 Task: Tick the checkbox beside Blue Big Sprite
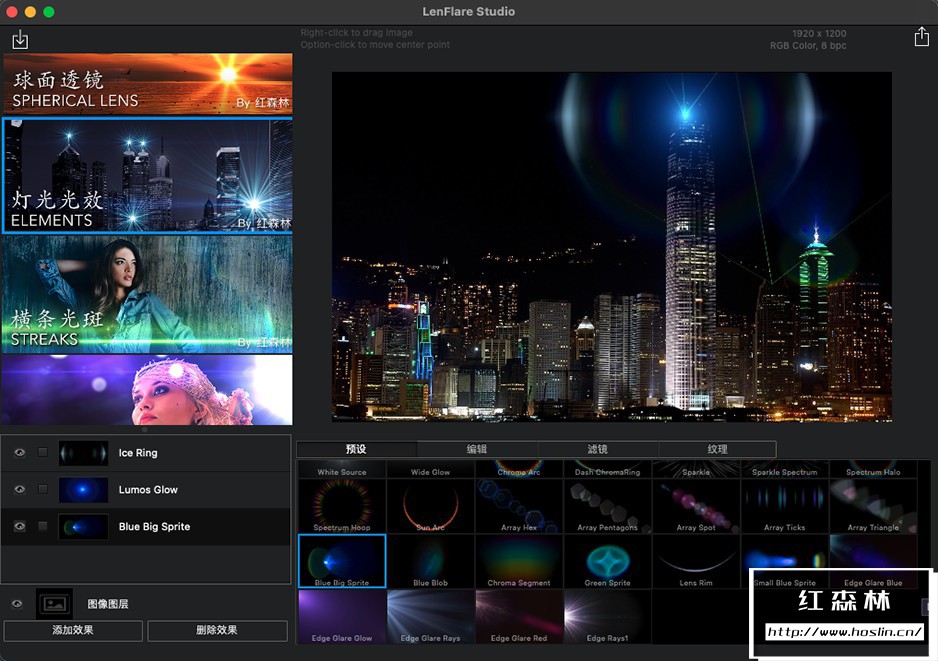click(42, 526)
